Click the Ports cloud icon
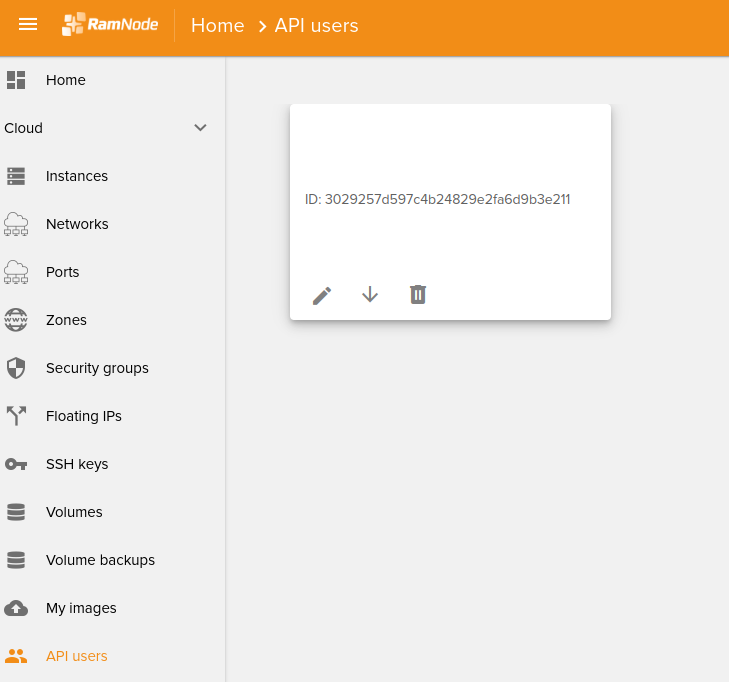The height and width of the screenshot is (682, 729). 16,272
